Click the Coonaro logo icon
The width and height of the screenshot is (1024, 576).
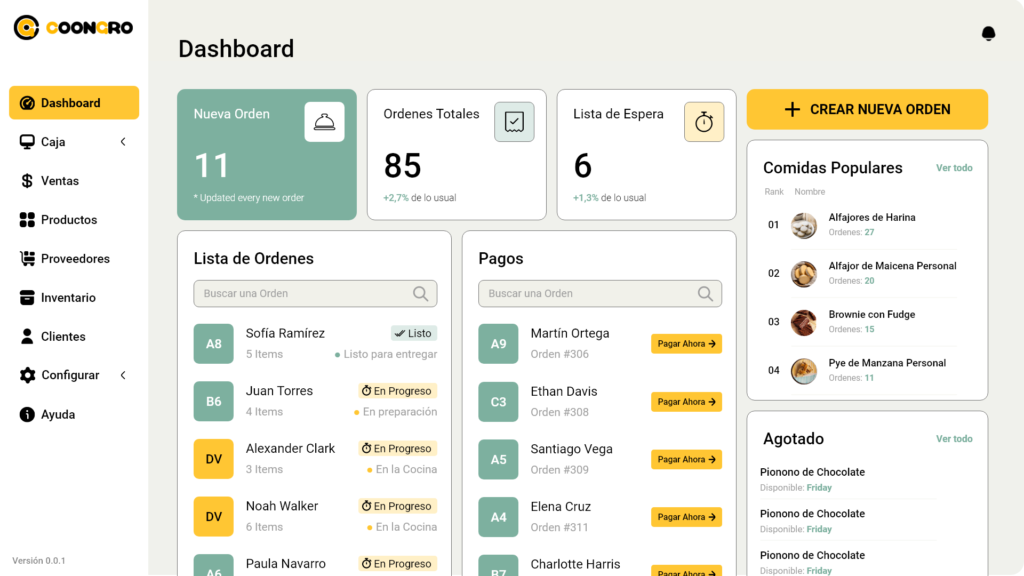tap(26, 28)
